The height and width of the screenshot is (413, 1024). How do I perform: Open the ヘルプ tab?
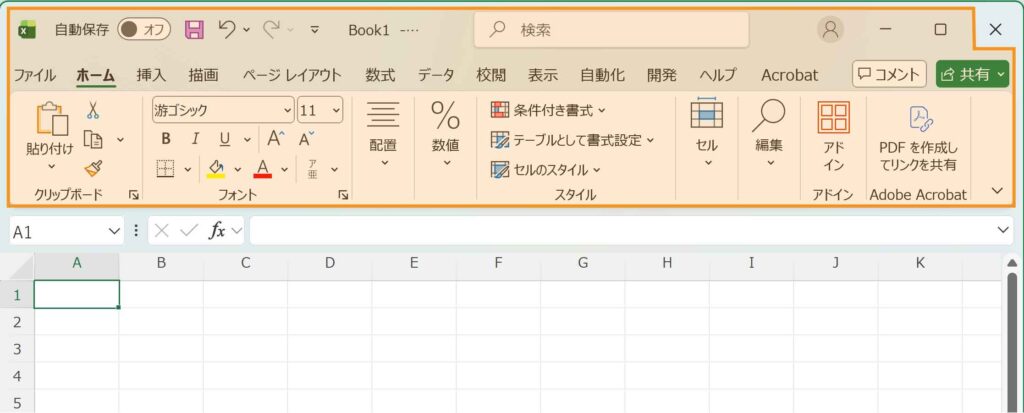(x=718, y=75)
